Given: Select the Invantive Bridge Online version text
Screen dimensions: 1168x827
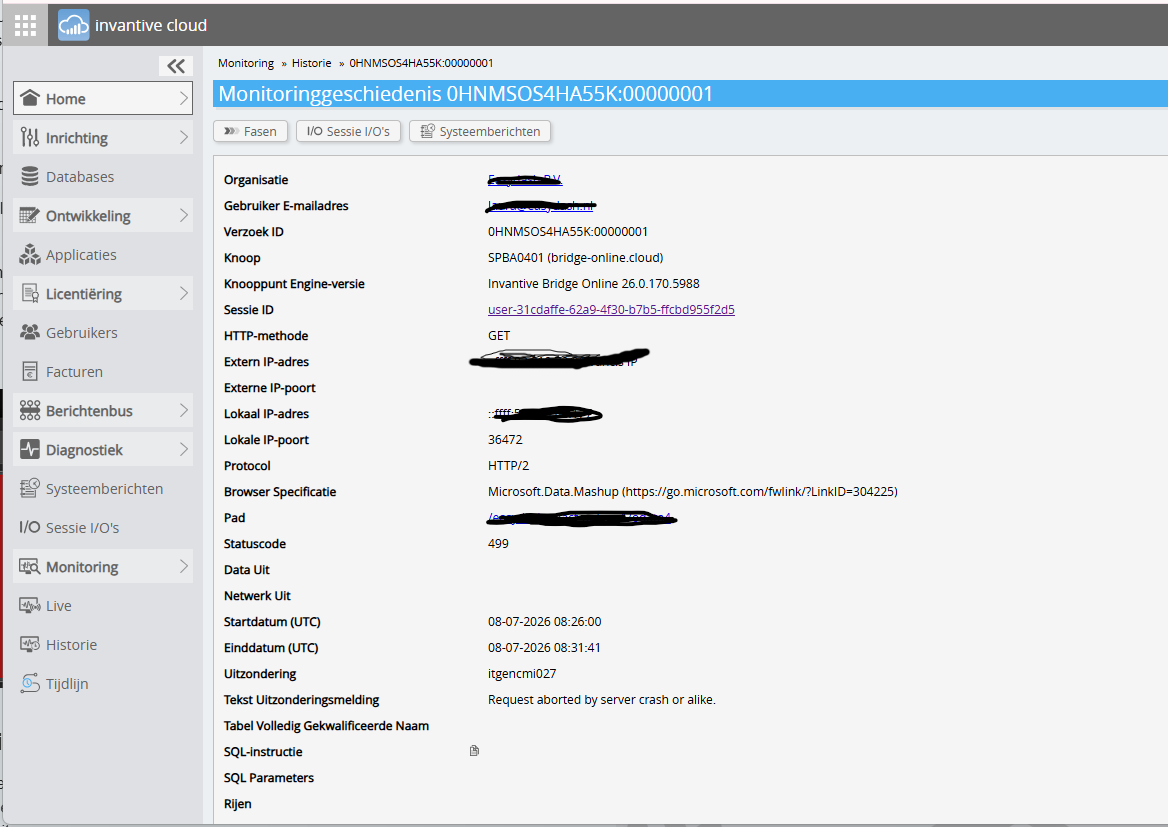Looking at the screenshot, I should [594, 284].
